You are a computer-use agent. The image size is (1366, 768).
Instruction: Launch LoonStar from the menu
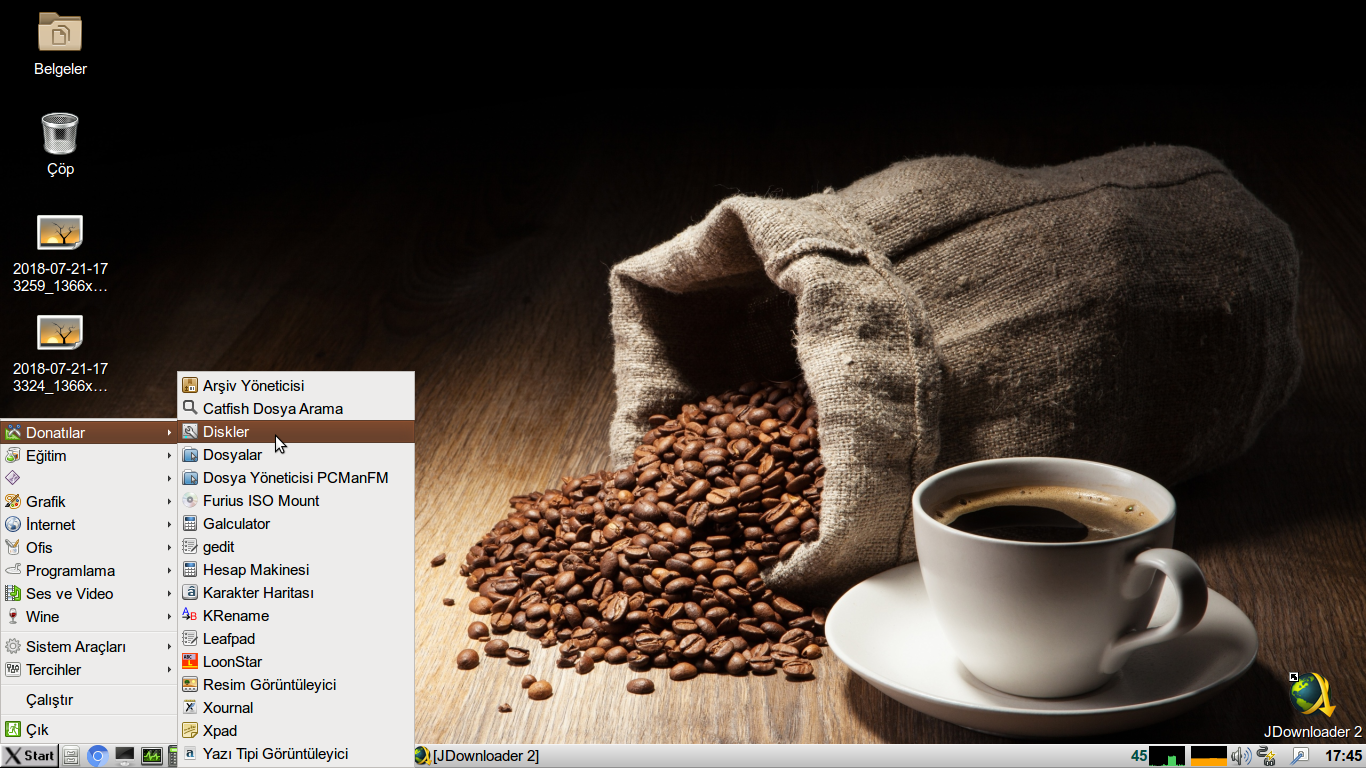tap(296, 662)
